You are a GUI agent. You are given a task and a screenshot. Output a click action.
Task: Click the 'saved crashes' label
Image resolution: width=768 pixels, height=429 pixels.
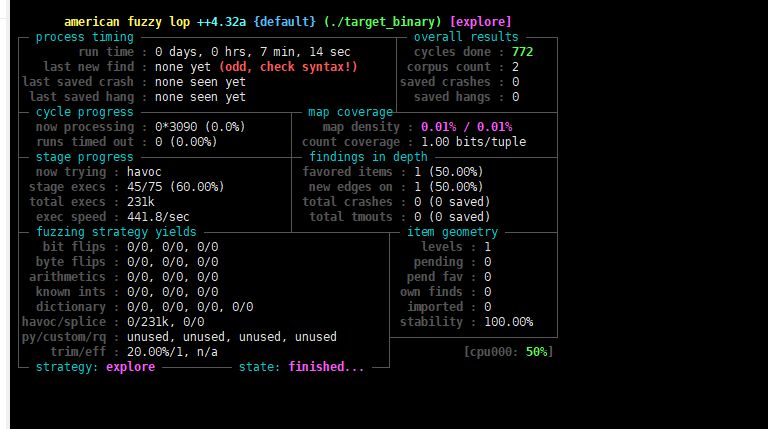coord(445,82)
